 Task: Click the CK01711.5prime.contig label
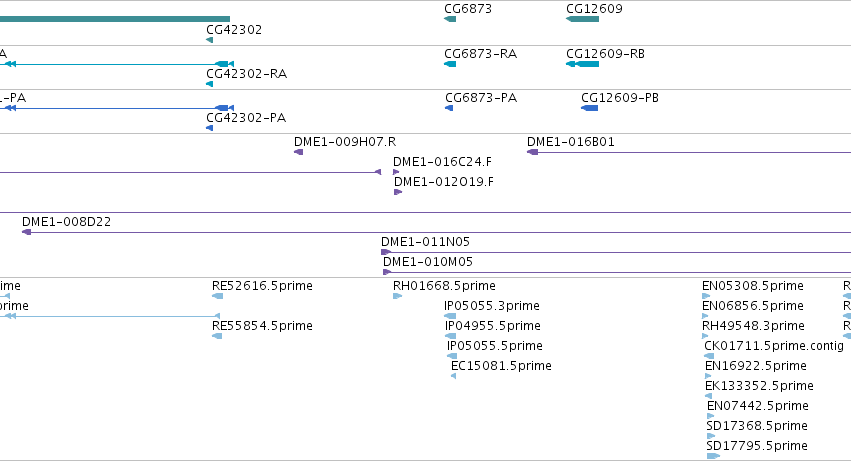tap(774, 346)
